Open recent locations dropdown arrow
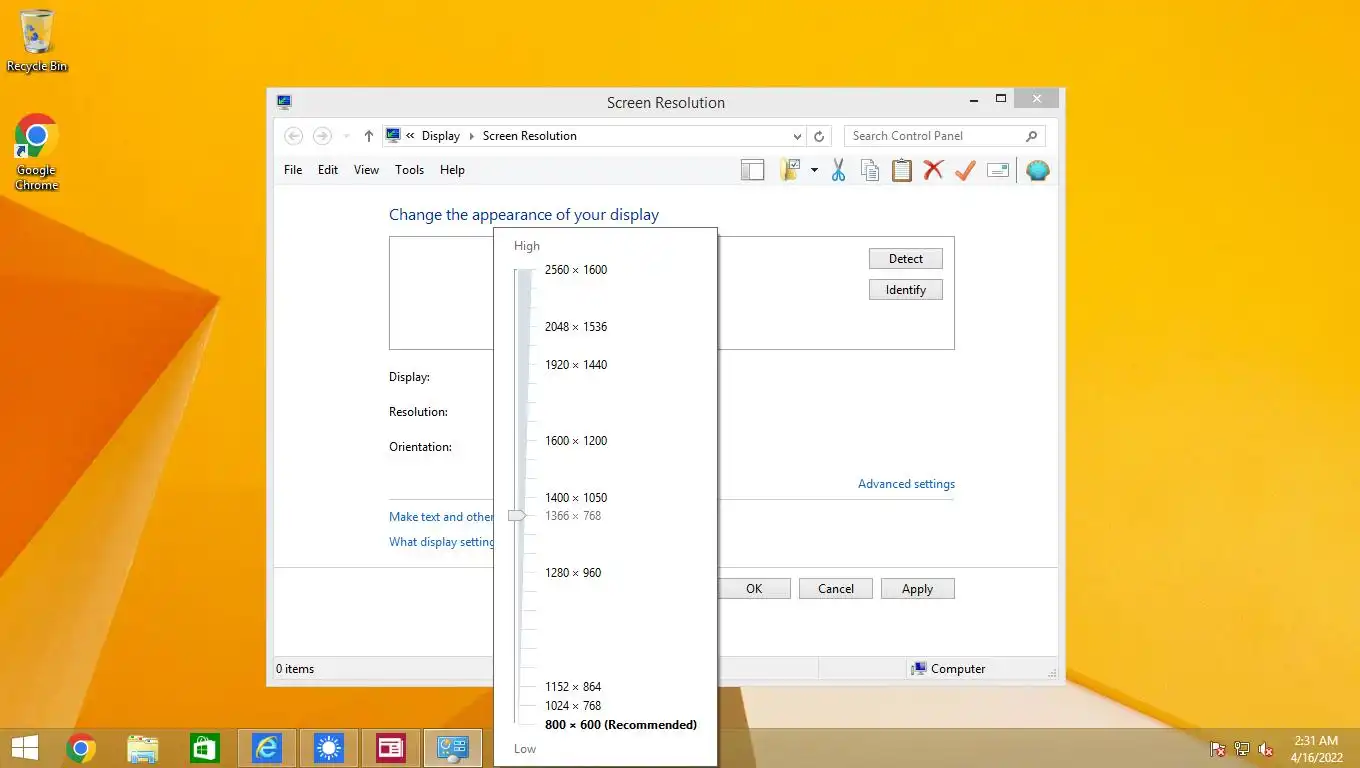This screenshot has height=768, width=1360. click(x=346, y=136)
